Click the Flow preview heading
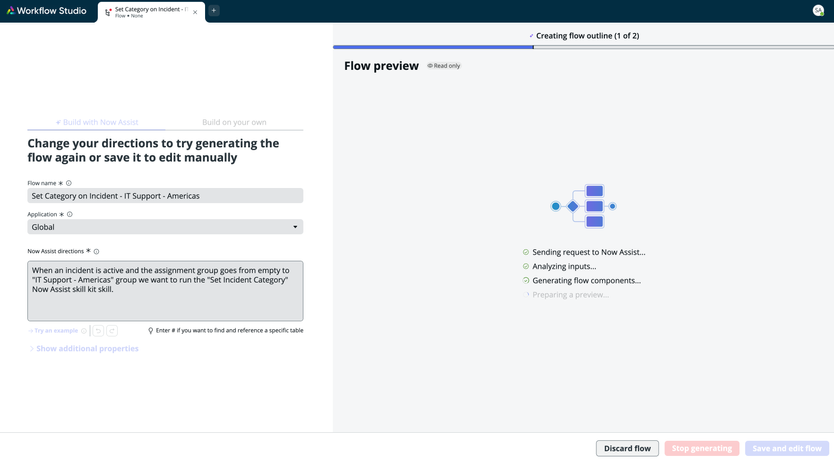The height and width of the screenshot is (462, 834). tap(381, 66)
